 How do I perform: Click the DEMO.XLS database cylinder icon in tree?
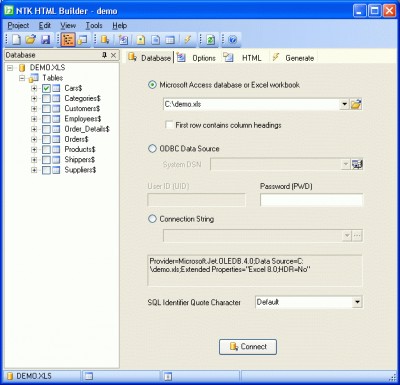coord(22,68)
